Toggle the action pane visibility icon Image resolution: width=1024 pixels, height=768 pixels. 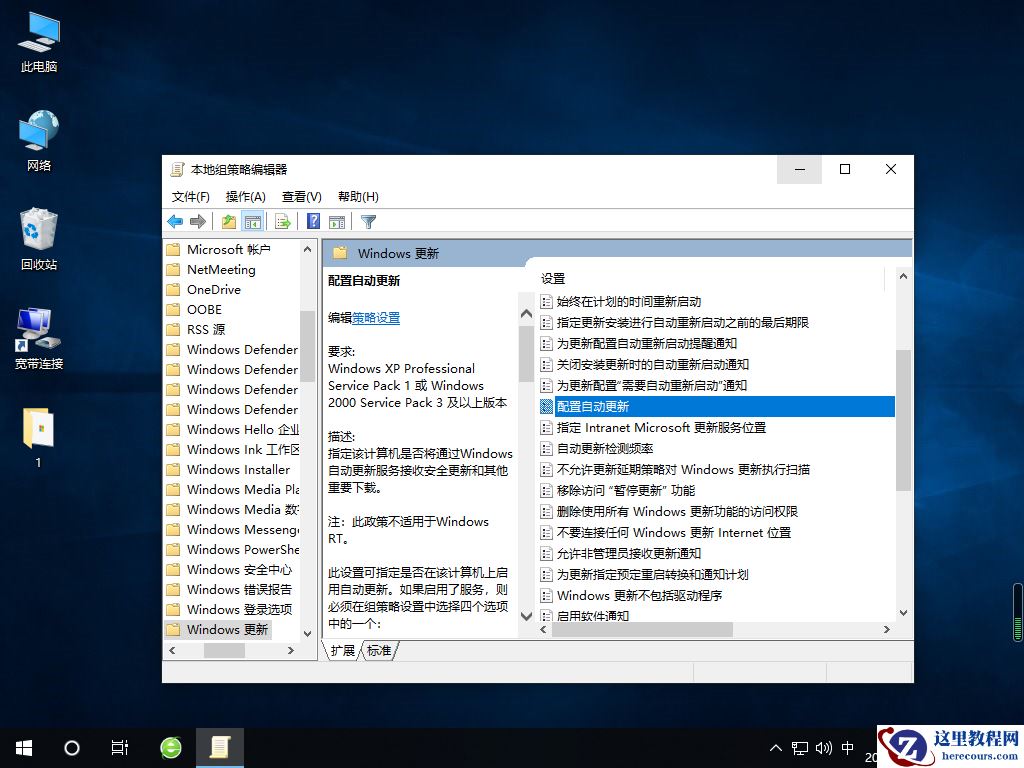point(335,221)
